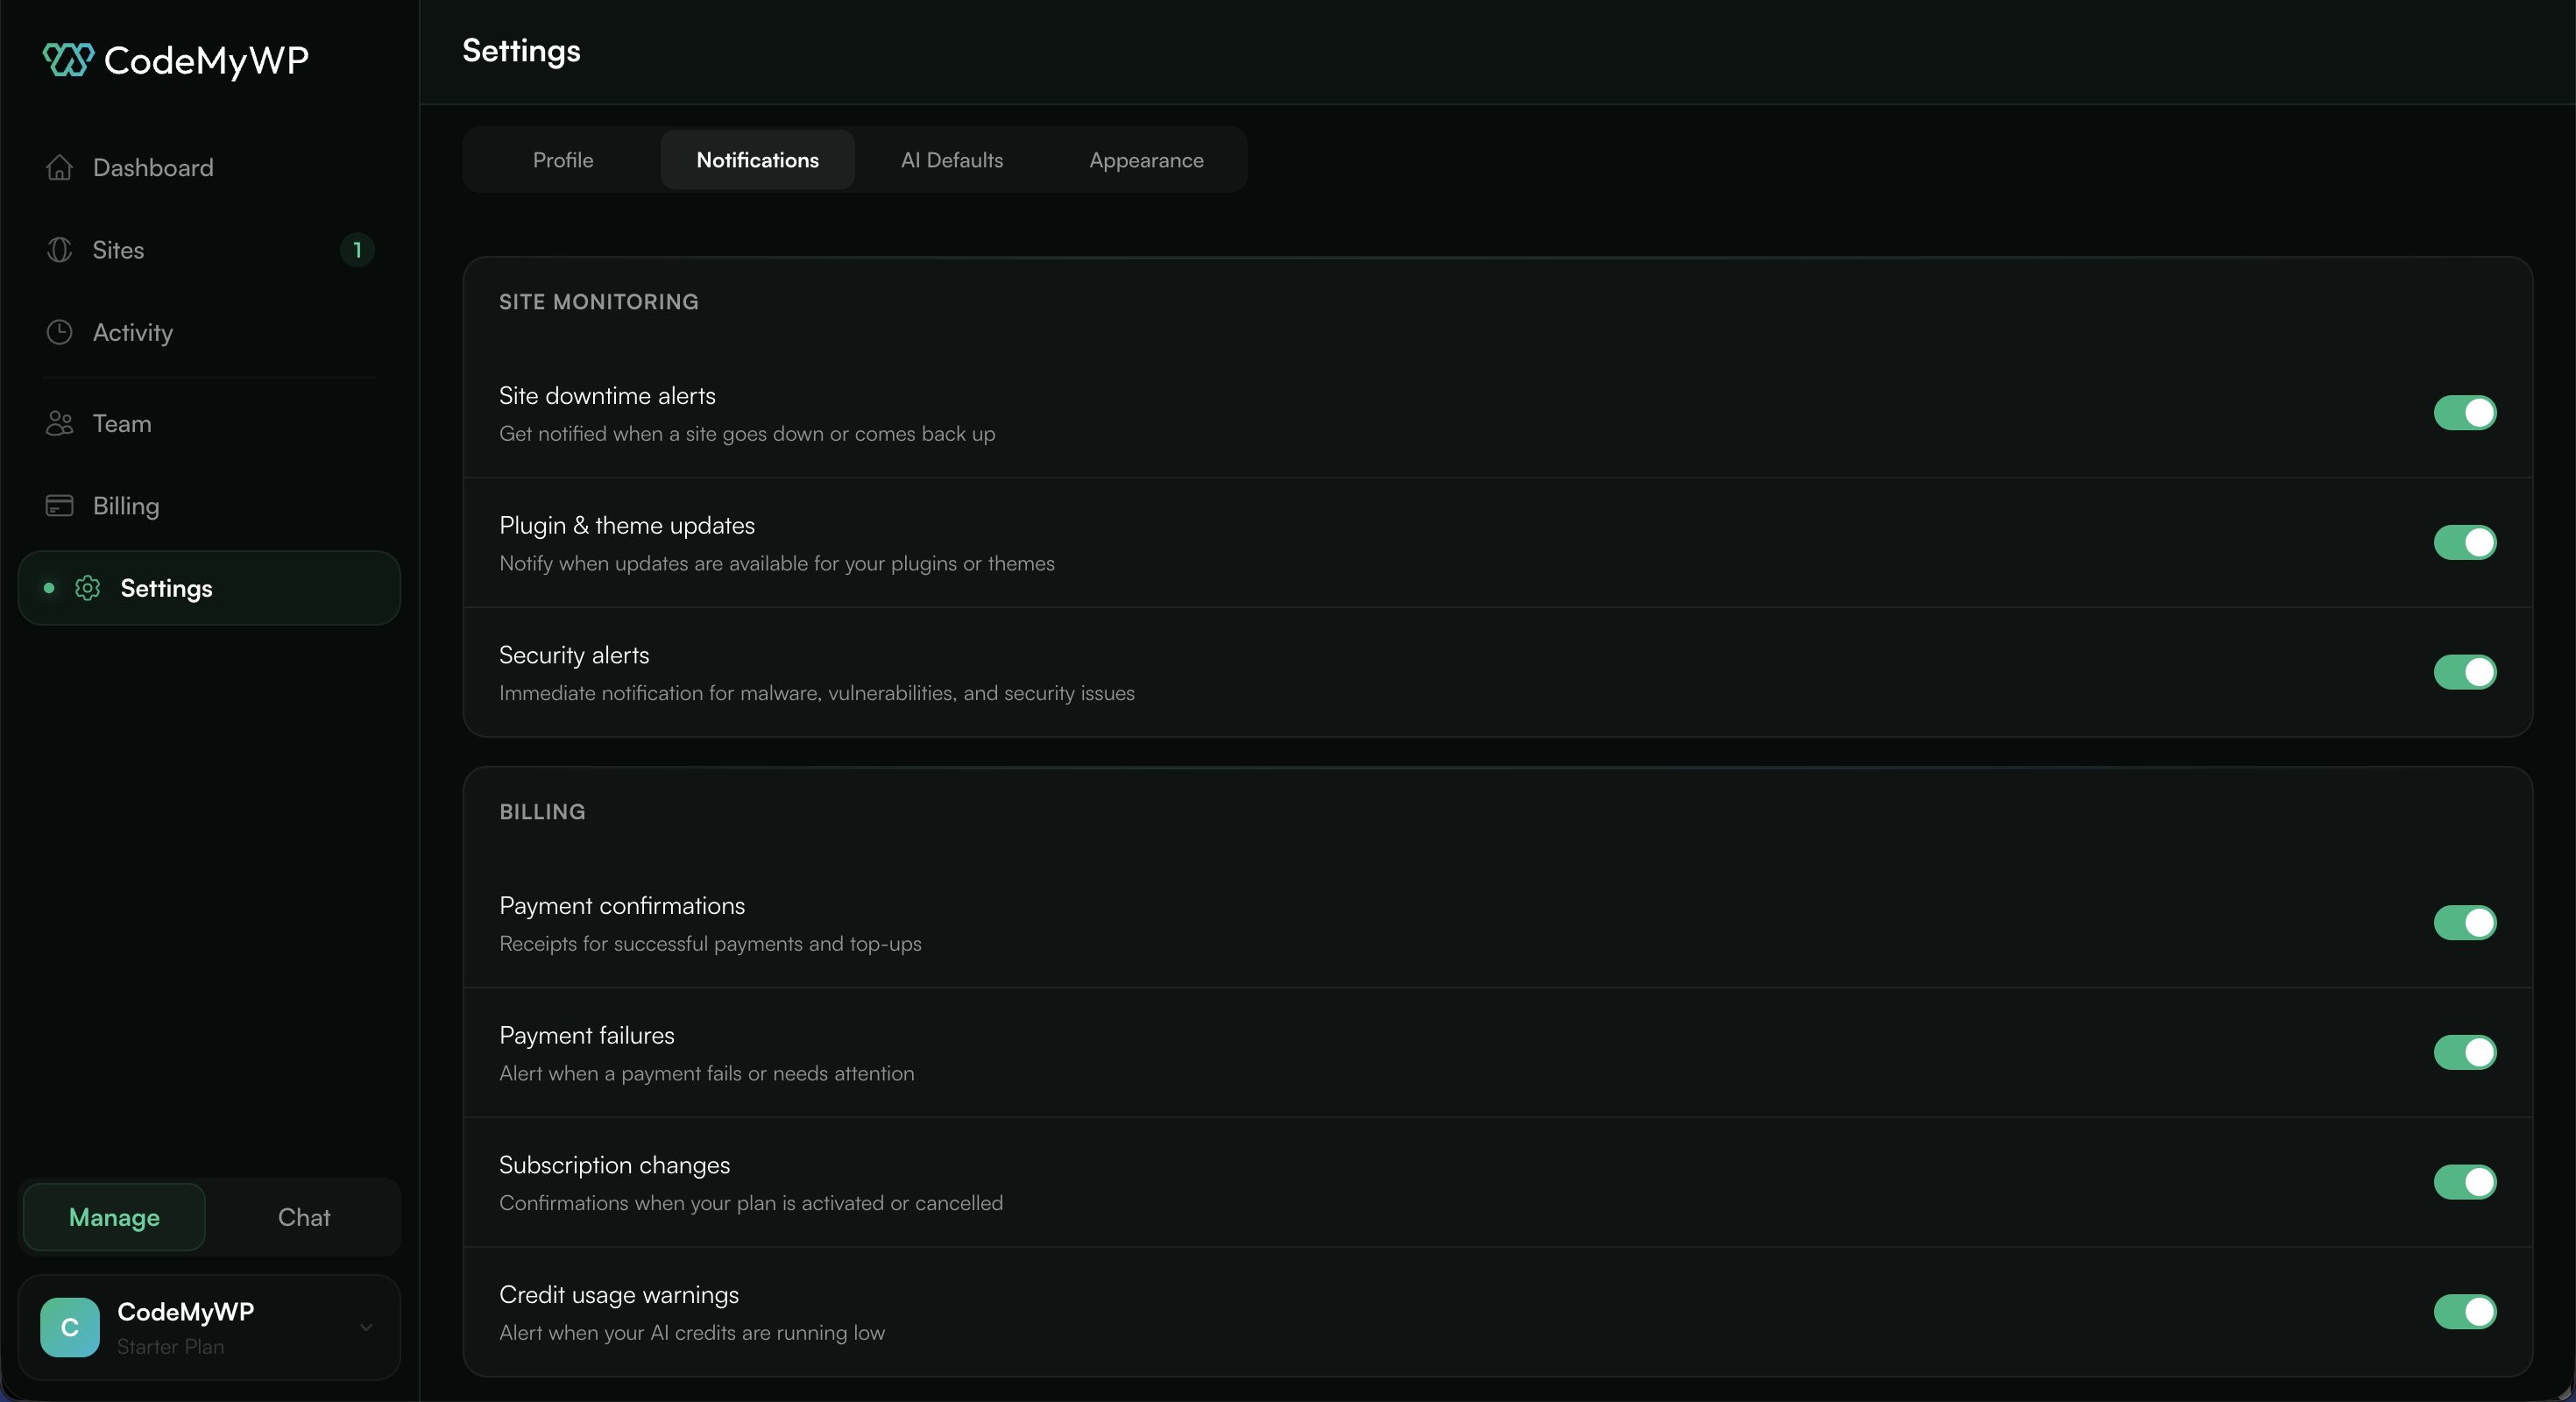Click the Activity clock icon
This screenshot has height=1402, width=2576.
pyautogui.click(x=59, y=332)
